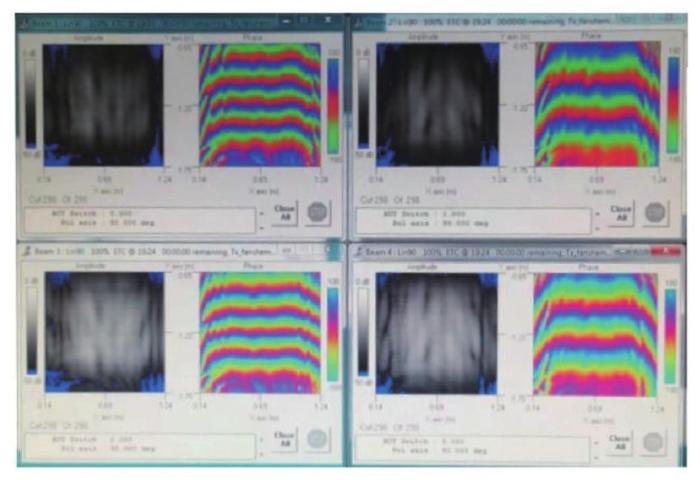Click the Stop icon in Beam 4 window
Screen dimensions: 700x480
coord(653,443)
